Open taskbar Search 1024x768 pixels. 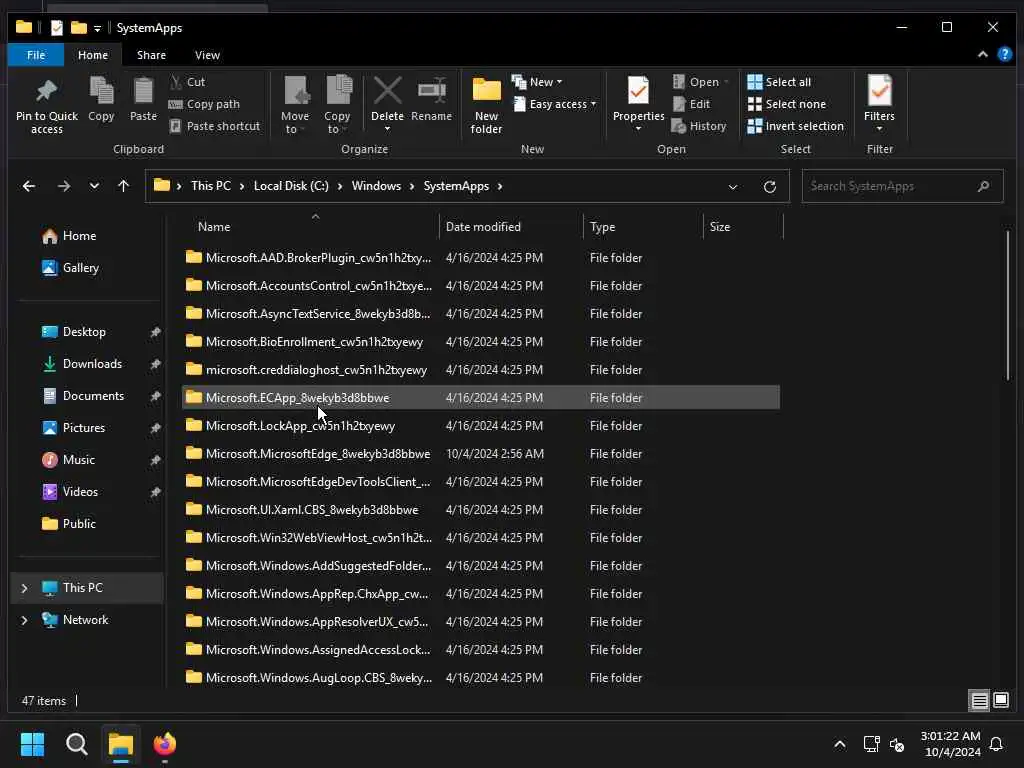(76, 744)
